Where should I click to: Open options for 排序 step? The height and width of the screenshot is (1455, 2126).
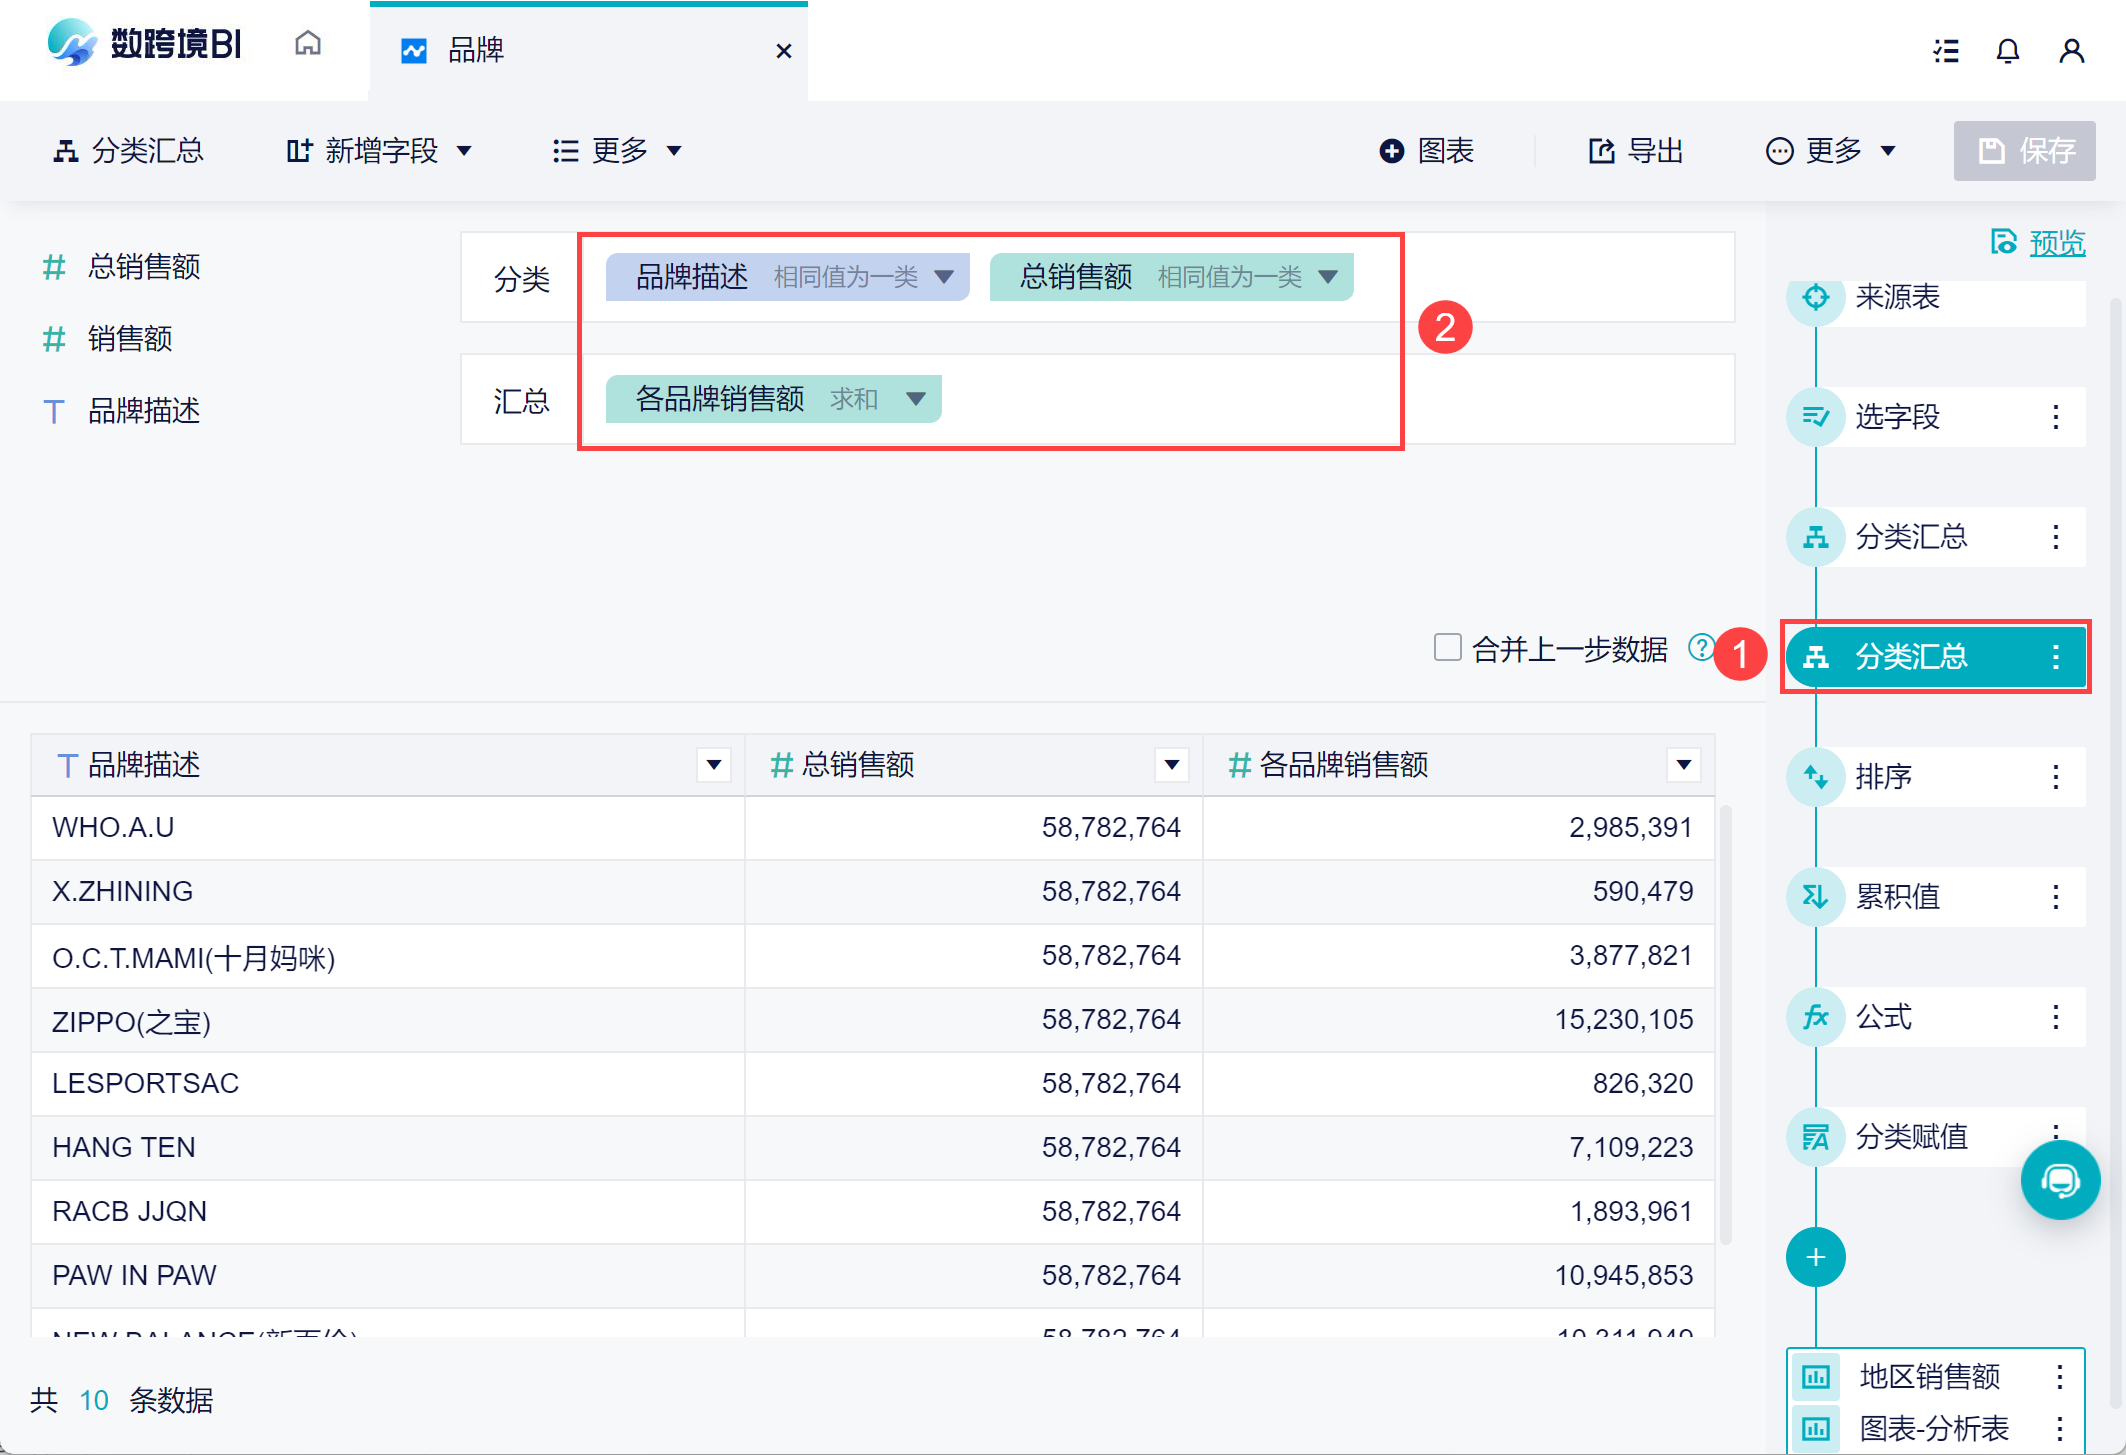click(x=2055, y=777)
